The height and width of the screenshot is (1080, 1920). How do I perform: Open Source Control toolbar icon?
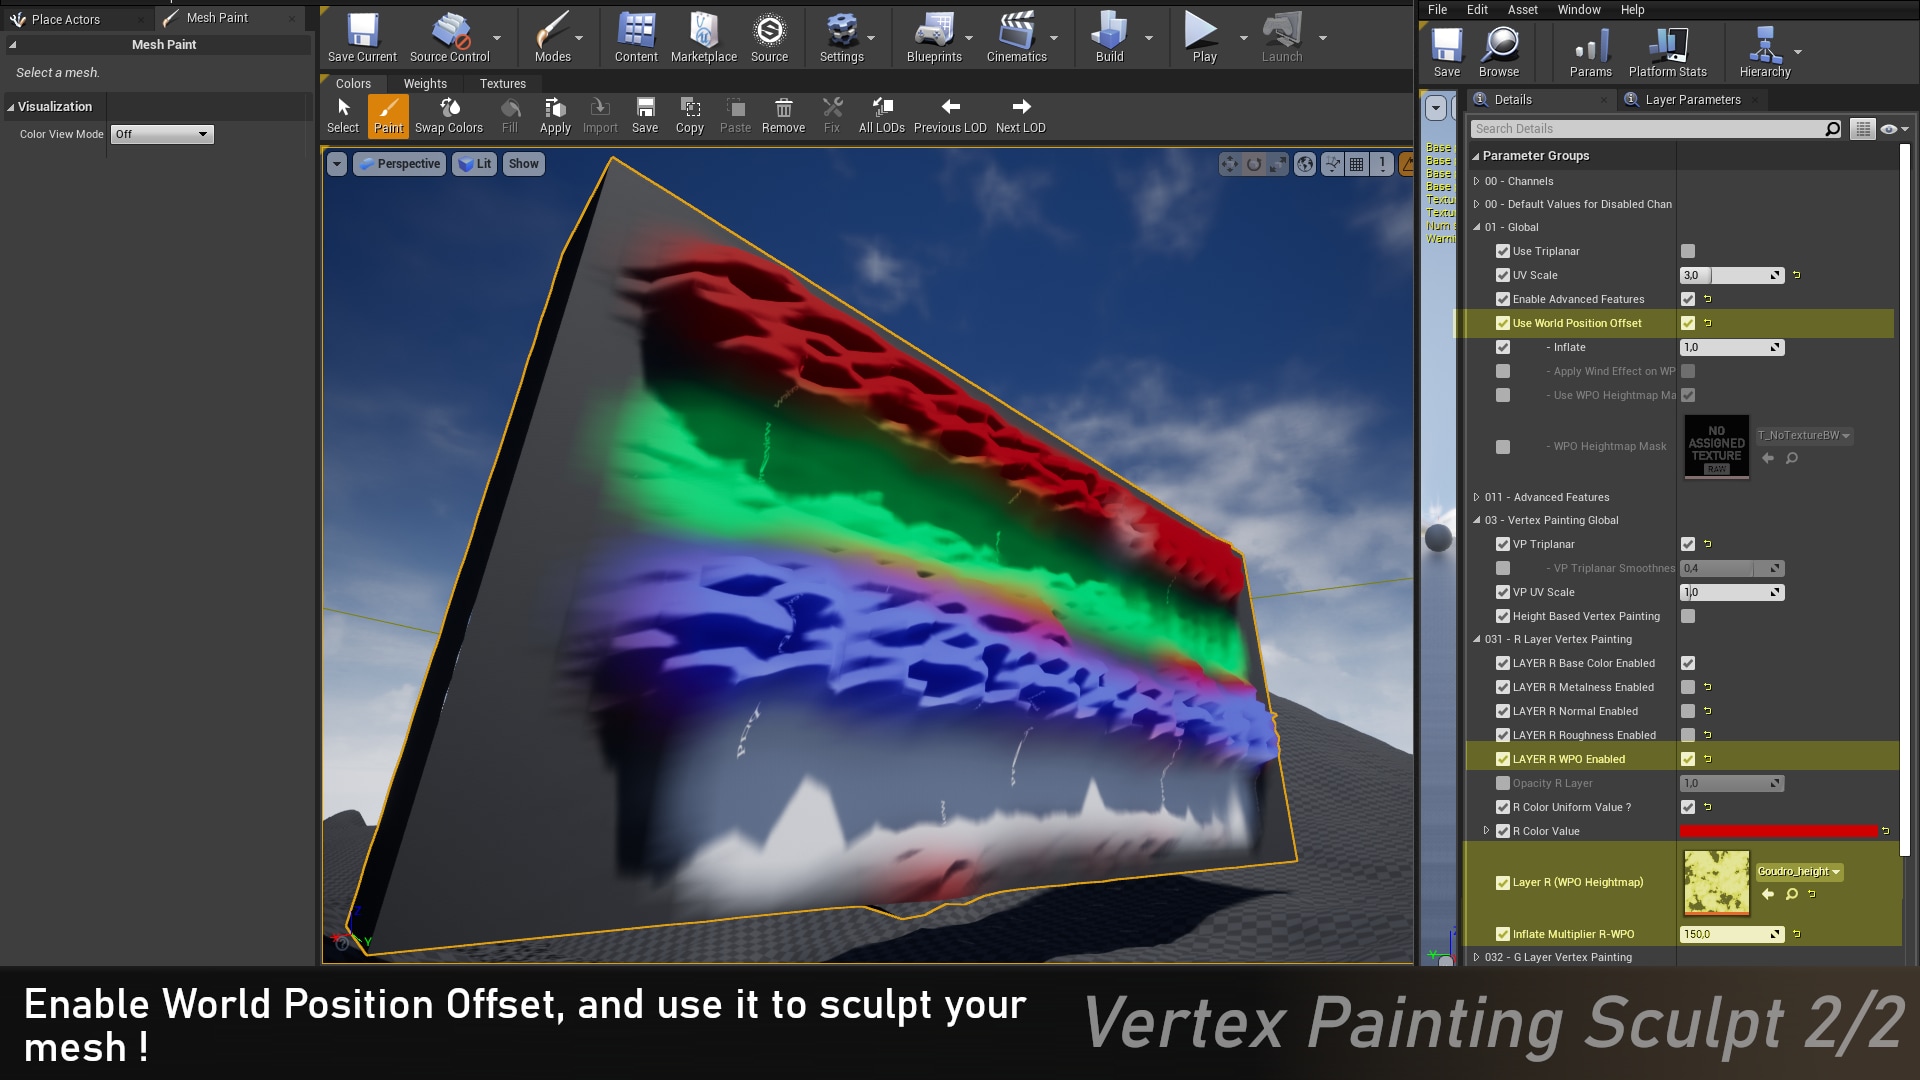click(x=450, y=38)
